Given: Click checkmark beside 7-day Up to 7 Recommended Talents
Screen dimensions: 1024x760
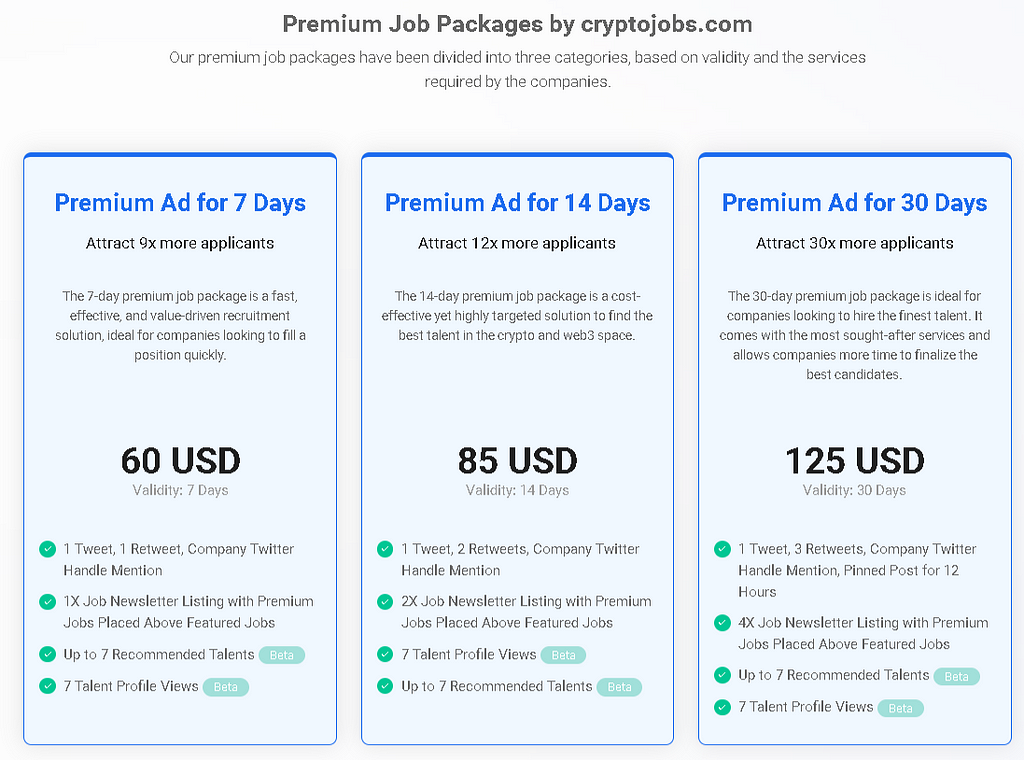Looking at the screenshot, I should [48, 654].
